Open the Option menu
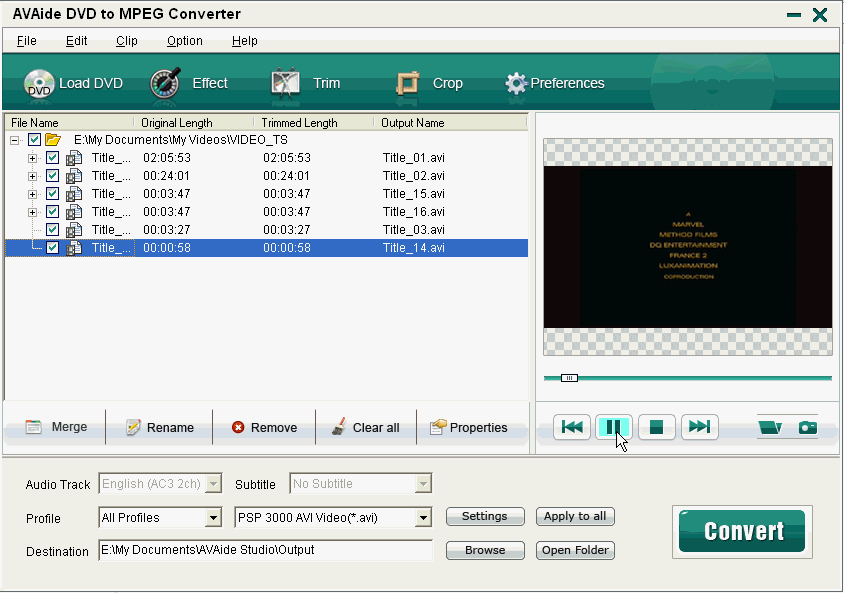The width and height of the screenshot is (844, 593). pos(184,41)
